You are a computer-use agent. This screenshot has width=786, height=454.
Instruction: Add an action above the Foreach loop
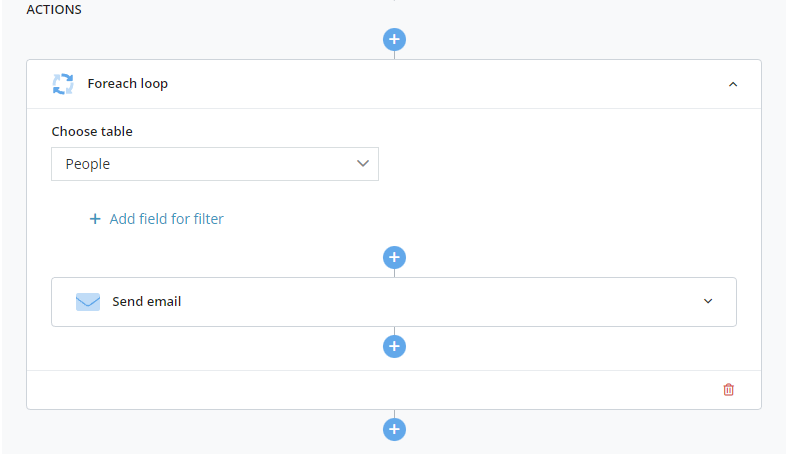pyautogui.click(x=395, y=40)
